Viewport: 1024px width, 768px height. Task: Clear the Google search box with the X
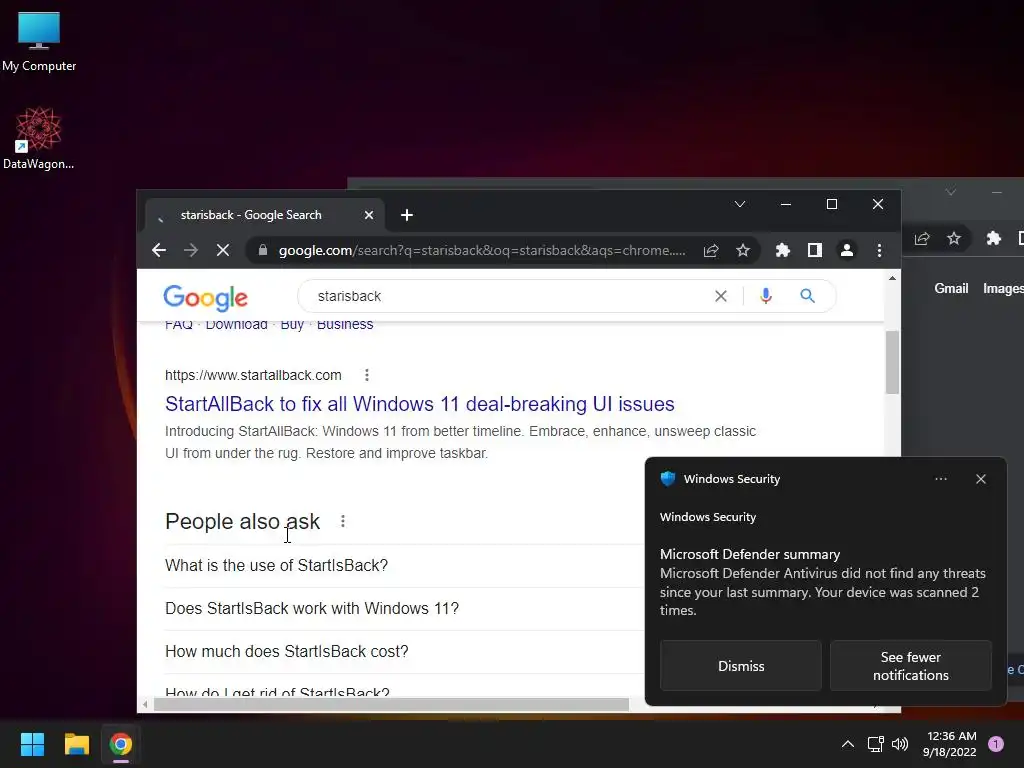click(x=721, y=296)
